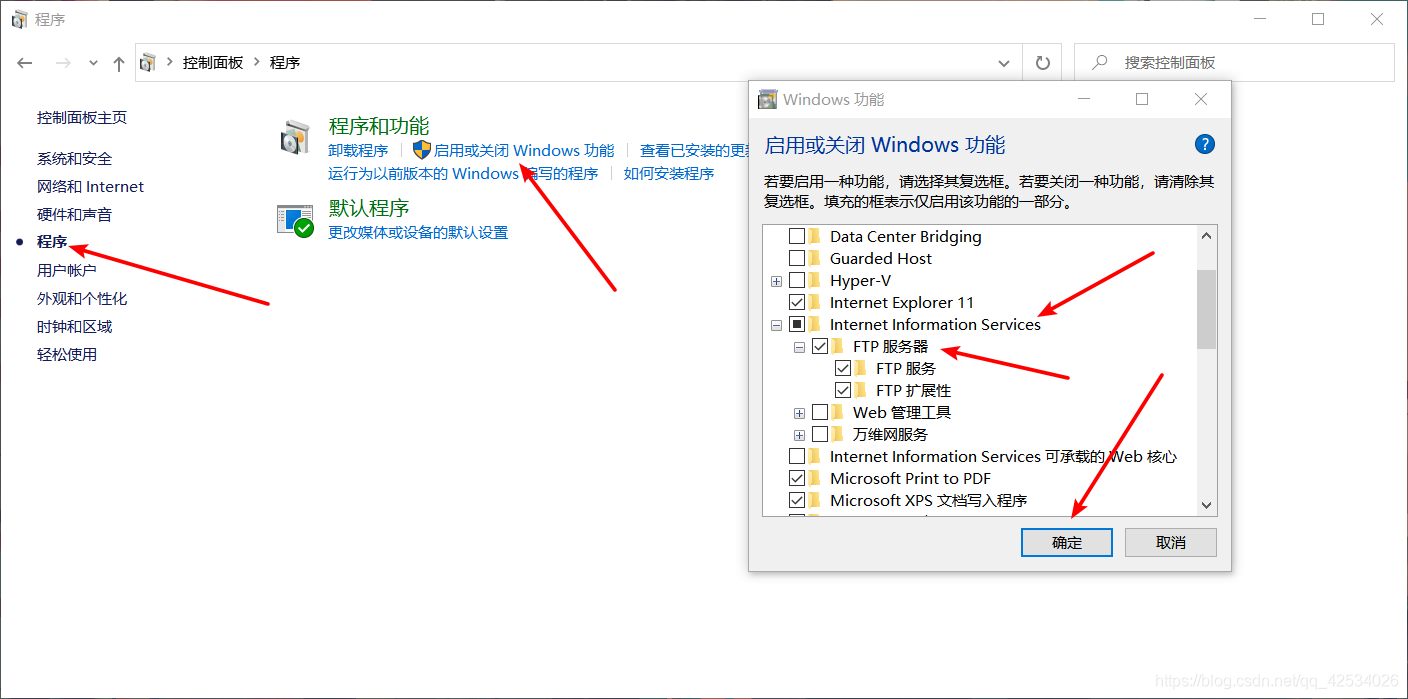Viewport: 1408px width, 699px height.
Task: Click the 程序 breadcrumb in the address bar
Action: (285, 62)
